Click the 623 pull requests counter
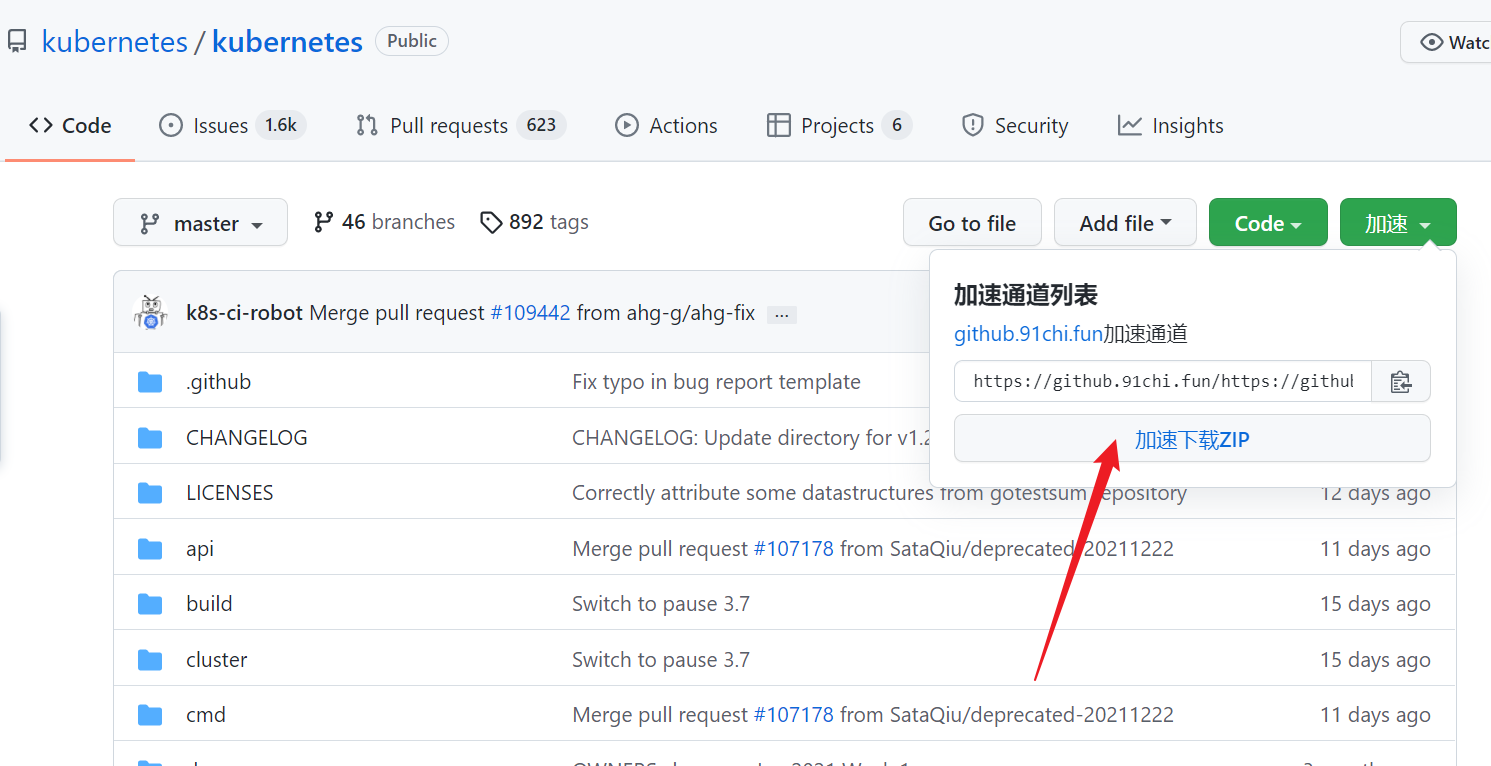 coord(541,125)
